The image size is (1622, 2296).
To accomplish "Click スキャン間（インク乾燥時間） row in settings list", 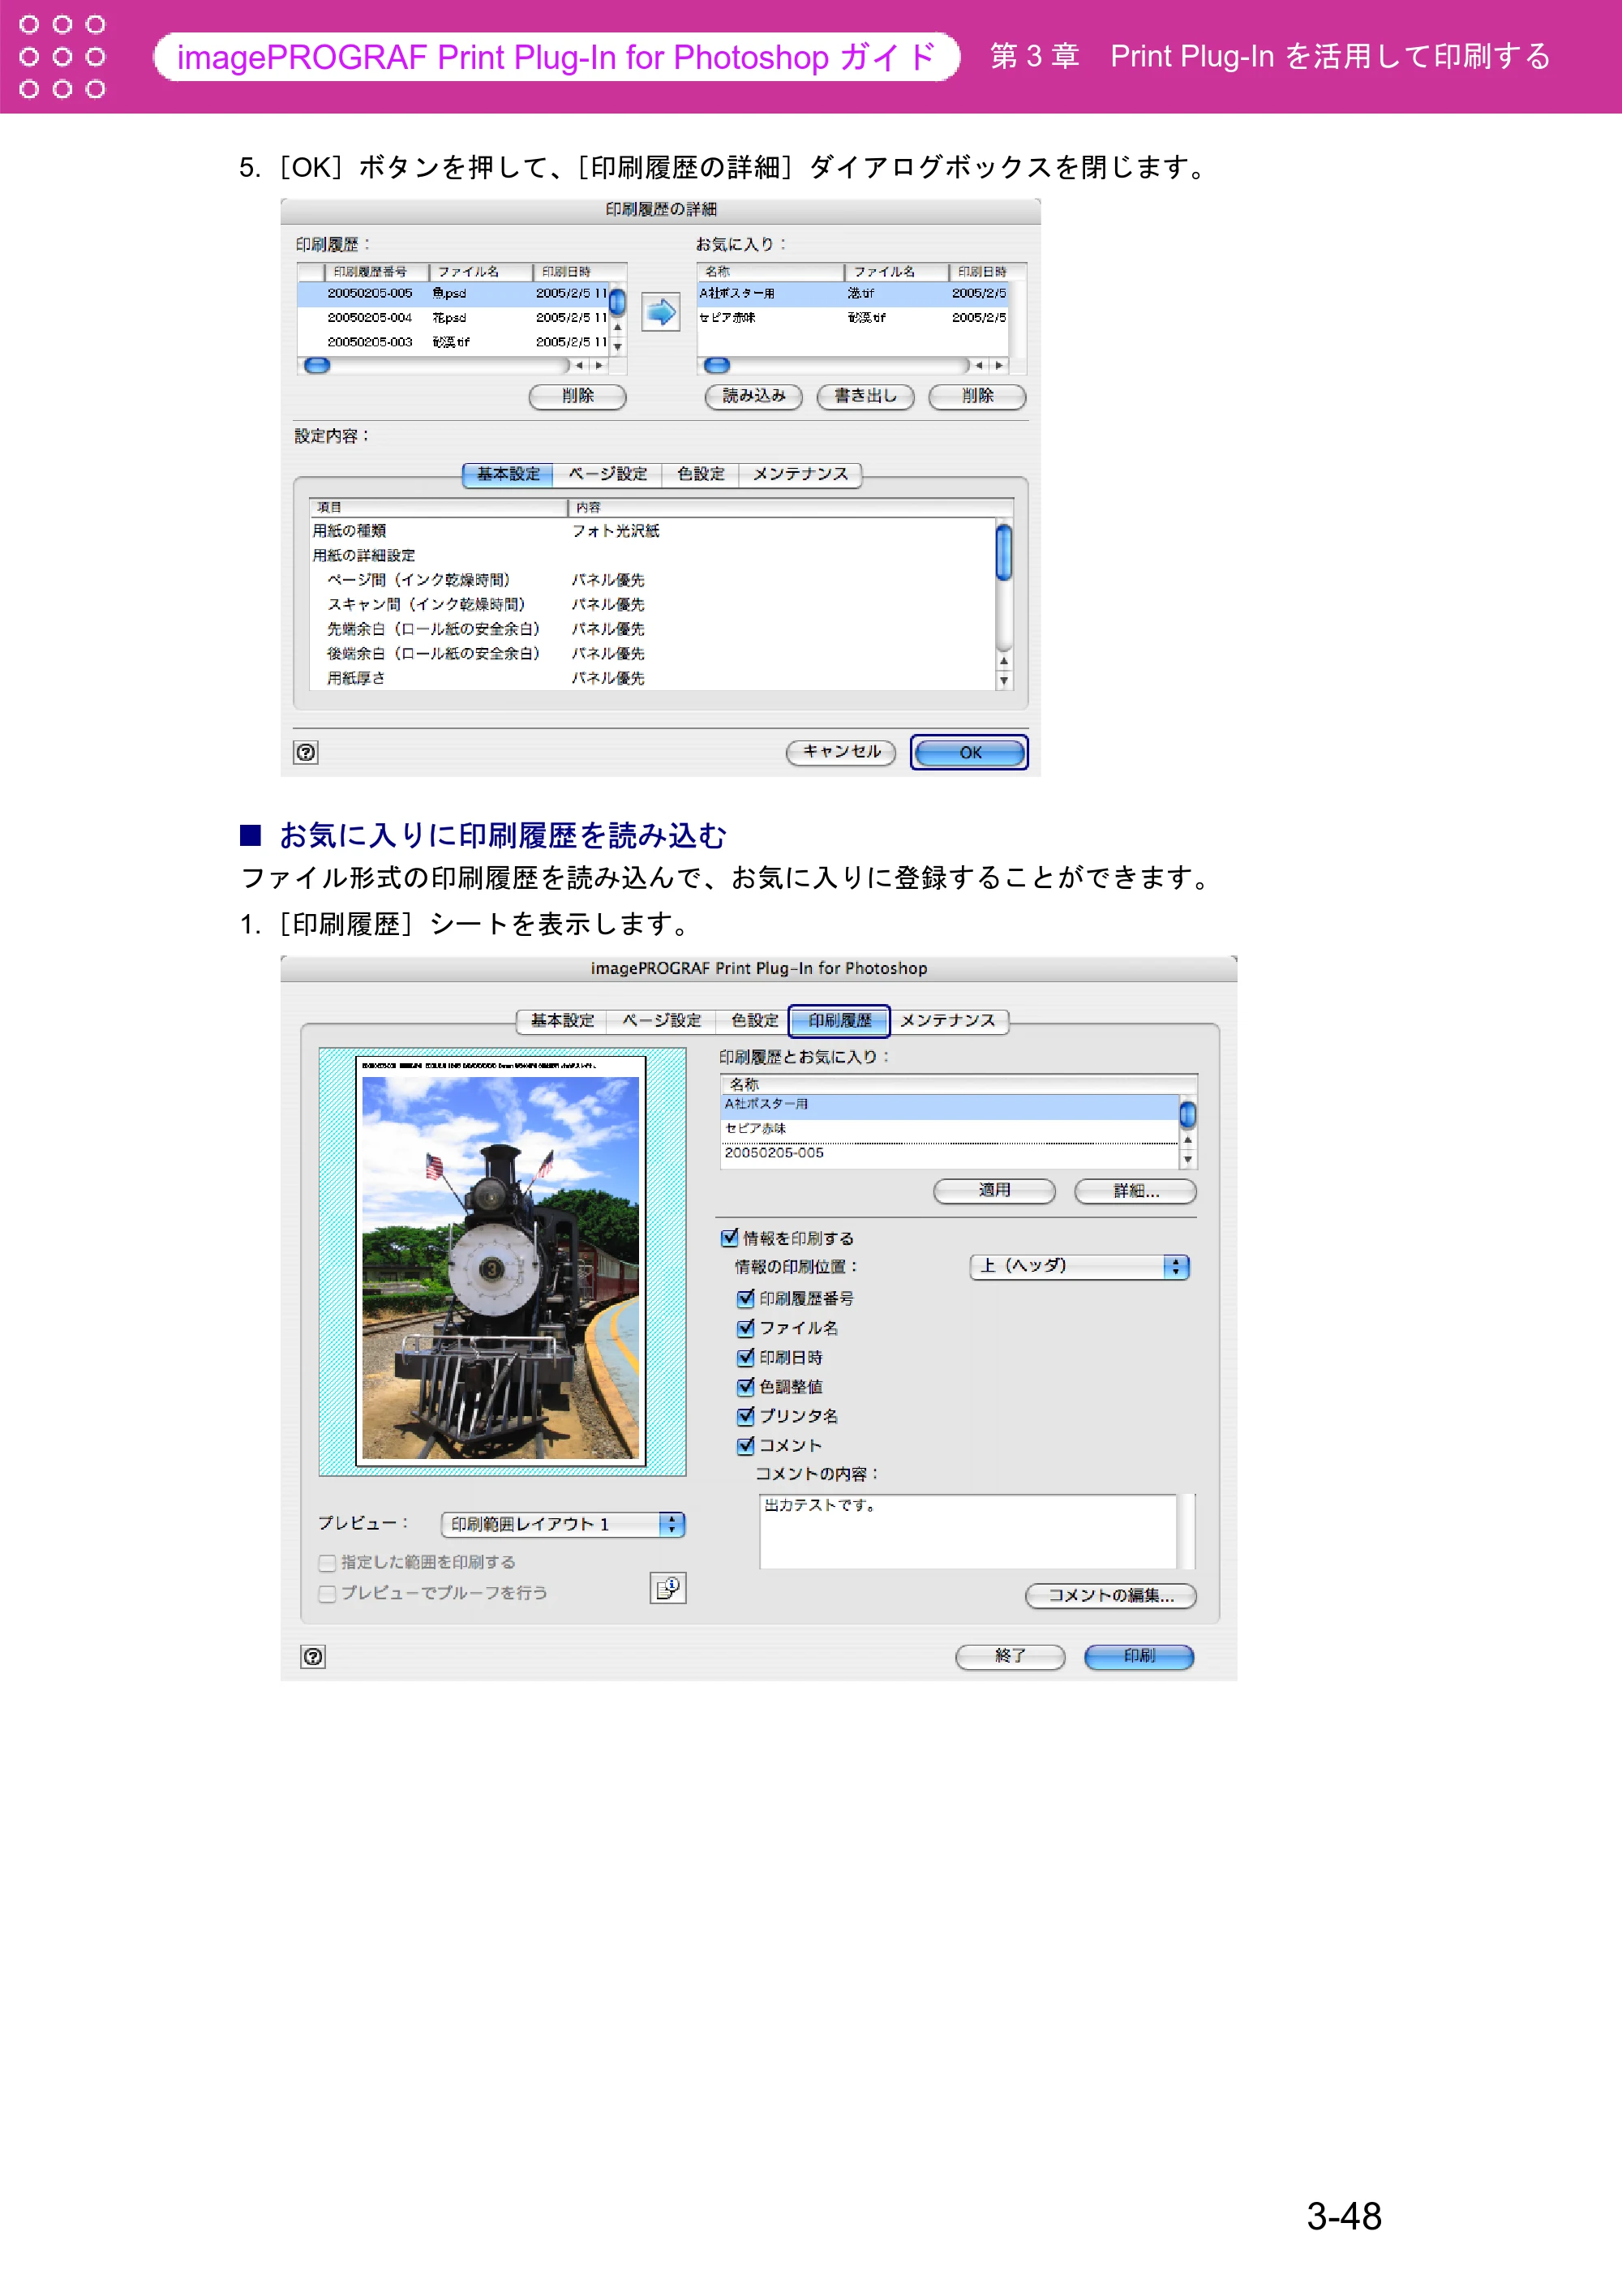I will 652,604.
